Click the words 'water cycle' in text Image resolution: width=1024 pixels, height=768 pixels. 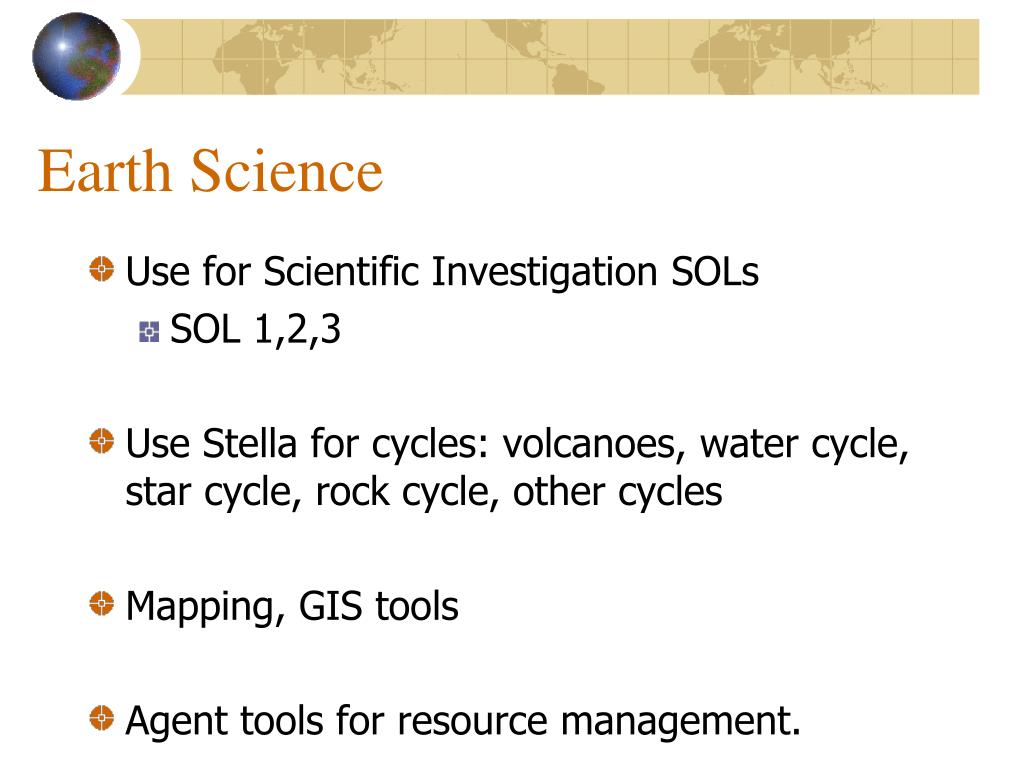(805, 445)
